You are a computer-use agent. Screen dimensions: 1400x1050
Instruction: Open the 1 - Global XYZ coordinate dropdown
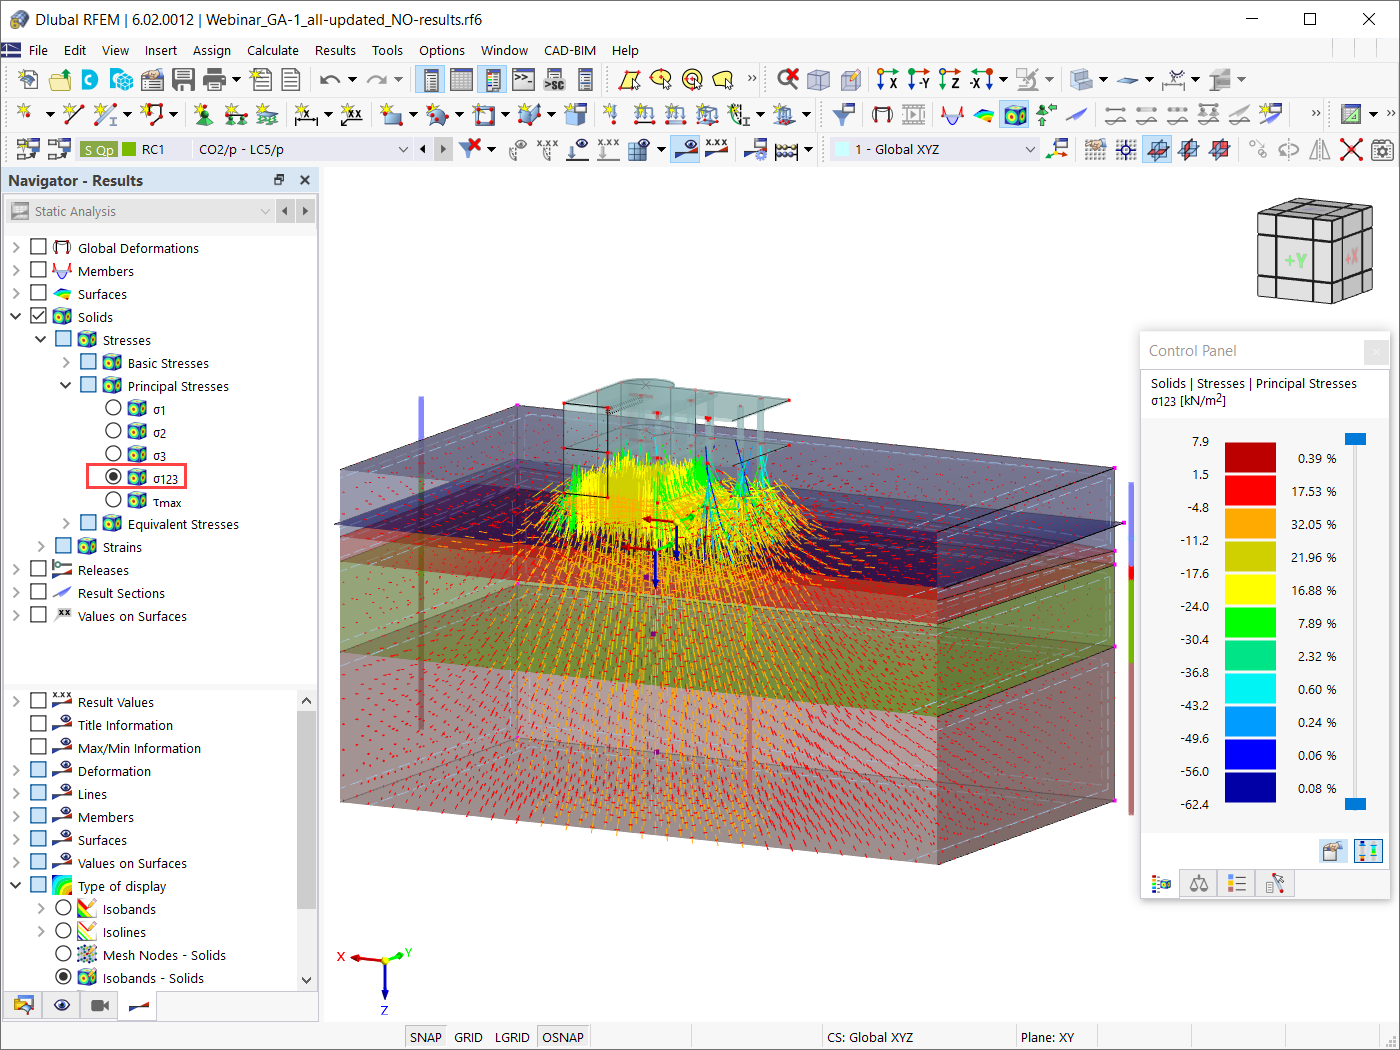1030,149
